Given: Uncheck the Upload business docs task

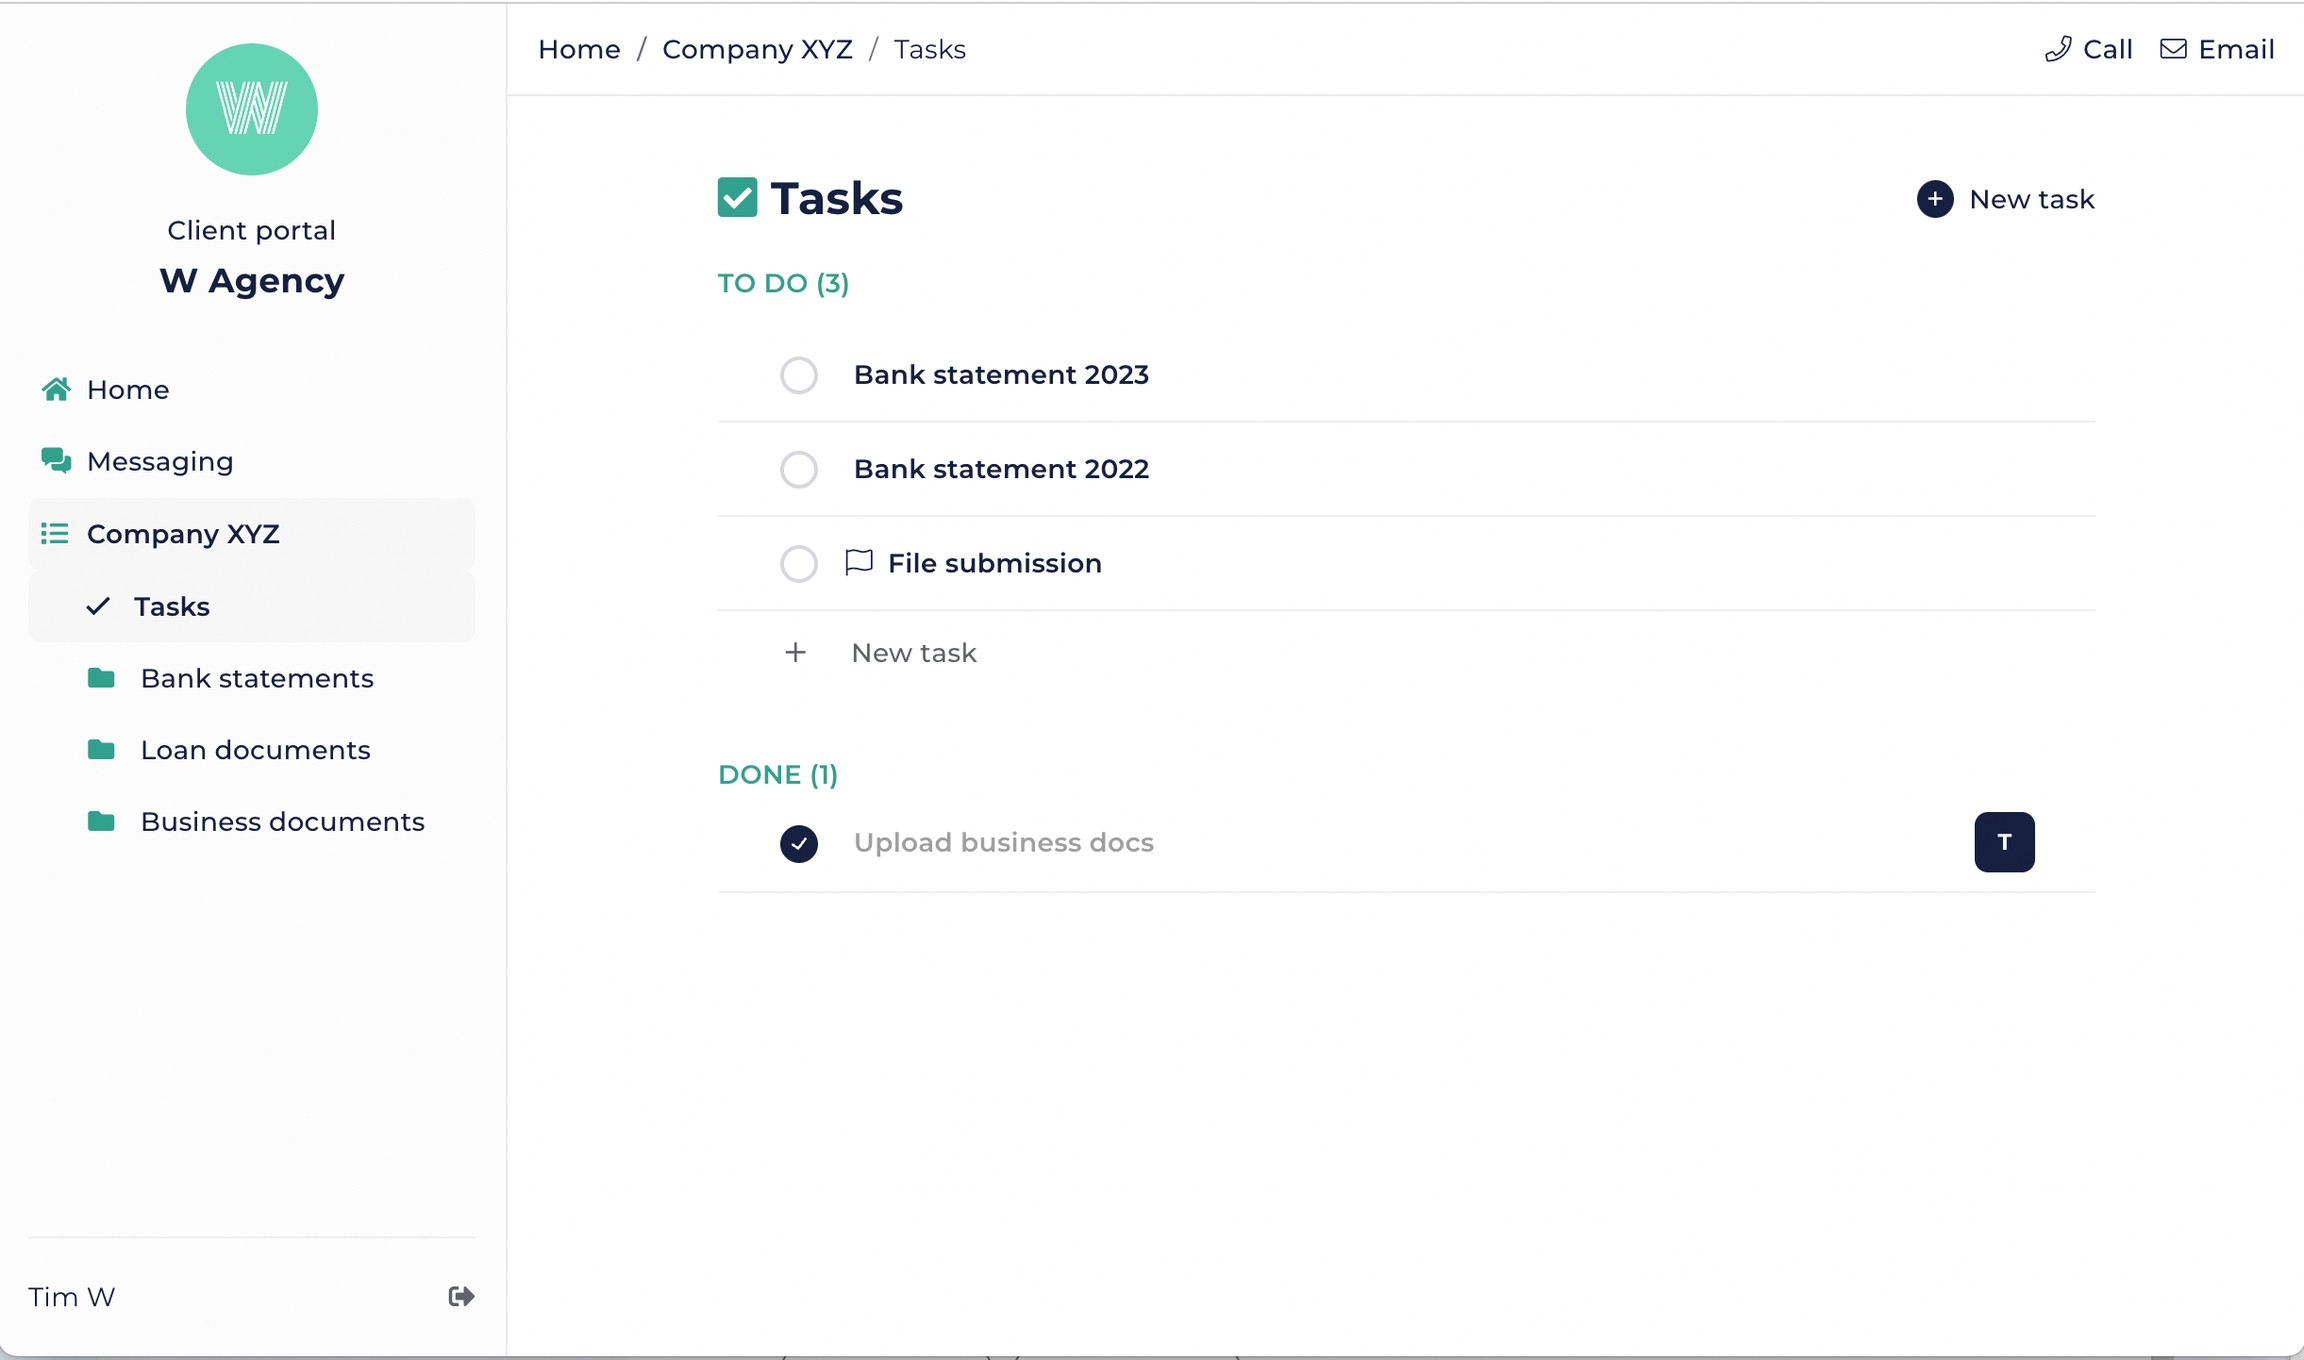Looking at the screenshot, I should (x=798, y=843).
